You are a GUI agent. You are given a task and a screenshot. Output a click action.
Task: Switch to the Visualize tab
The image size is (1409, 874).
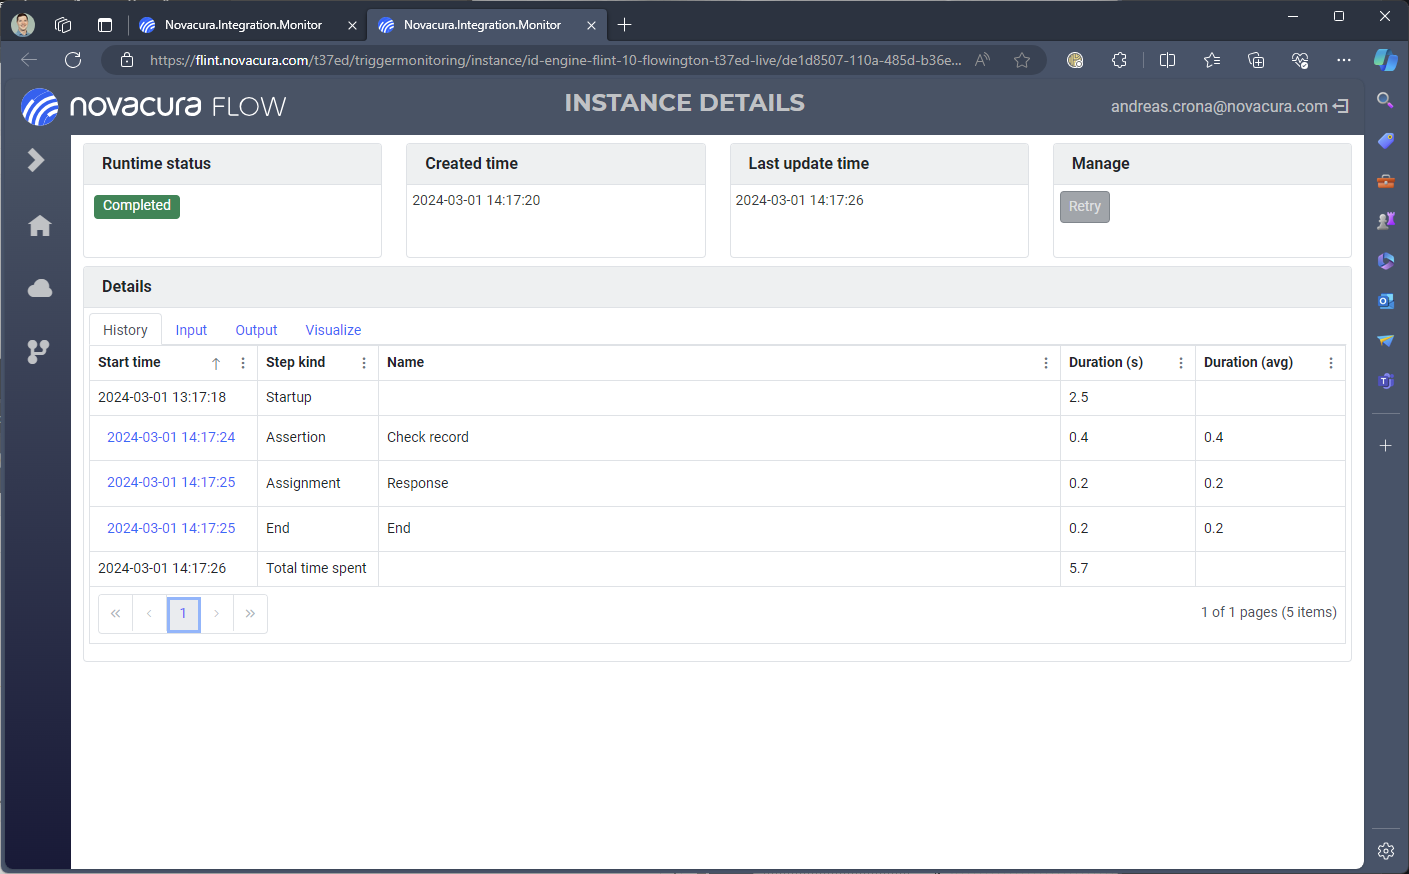pos(333,330)
